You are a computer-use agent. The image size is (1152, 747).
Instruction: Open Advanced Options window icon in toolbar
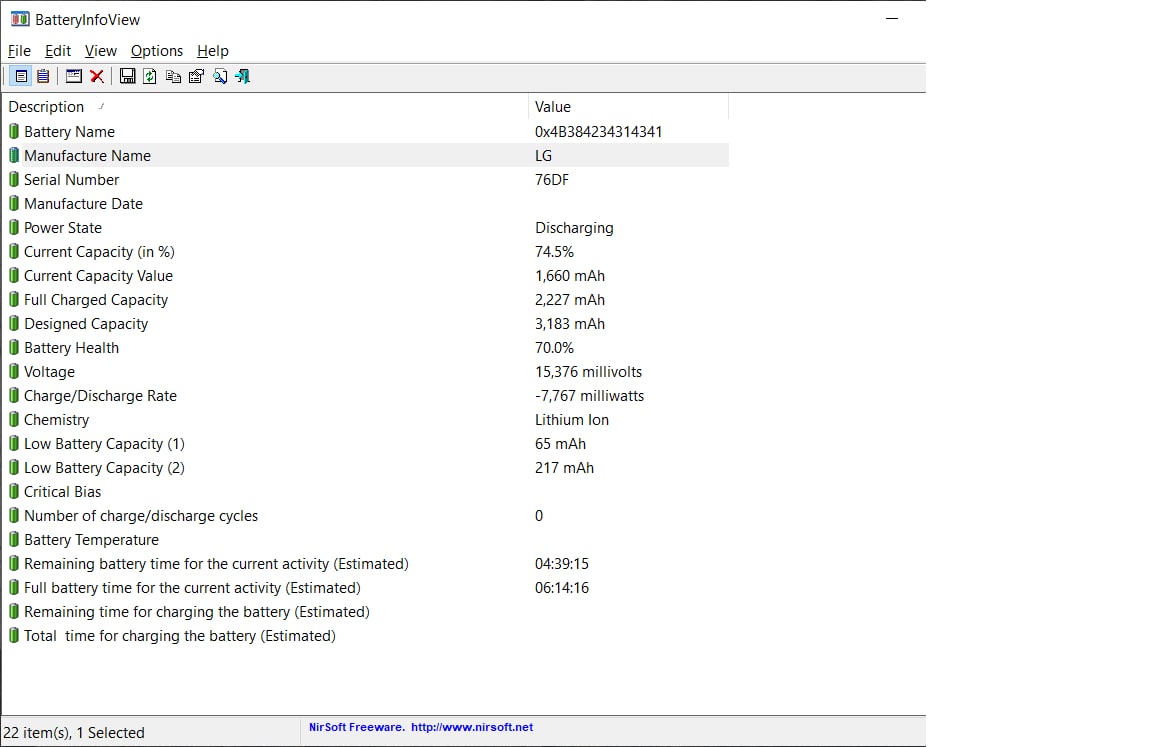(73, 76)
